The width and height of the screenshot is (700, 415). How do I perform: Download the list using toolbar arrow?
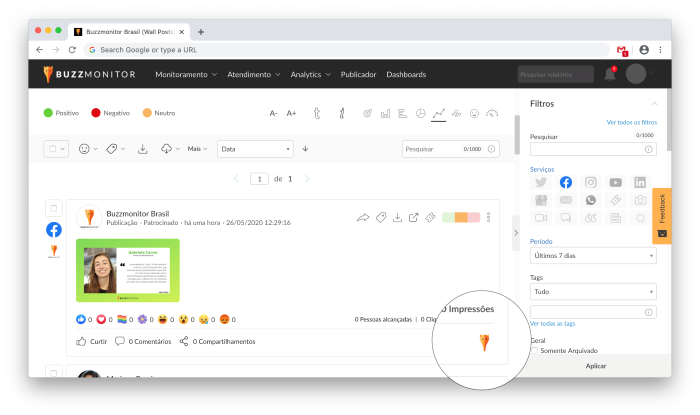click(142, 149)
